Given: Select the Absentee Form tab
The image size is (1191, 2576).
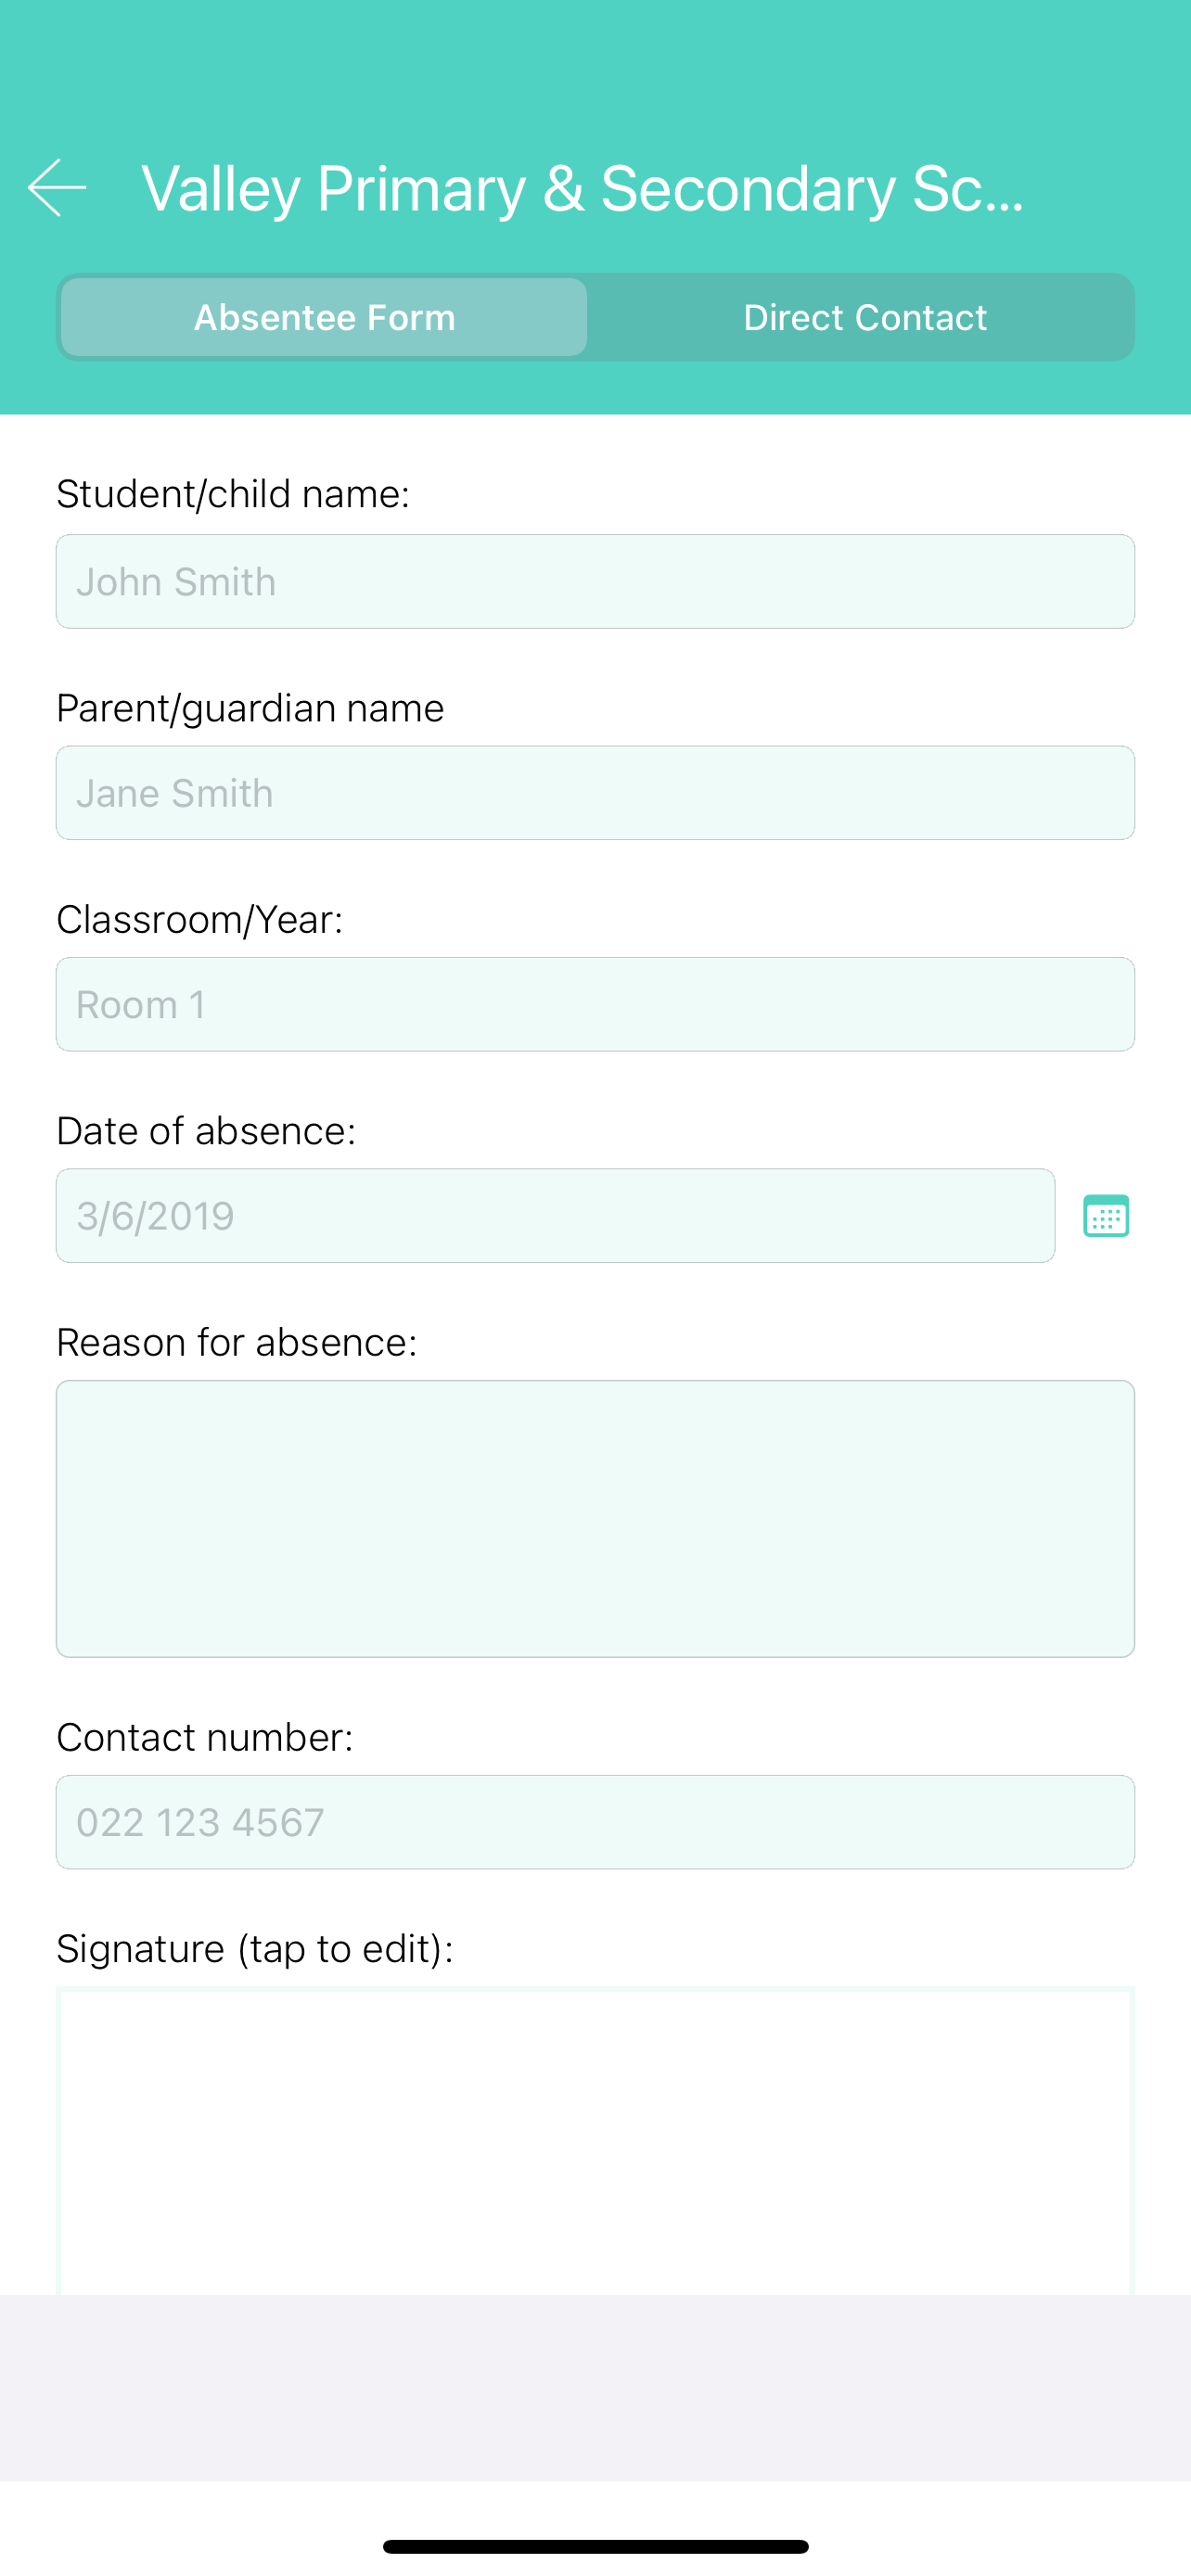Looking at the screenshot, I should click(324, 318).
